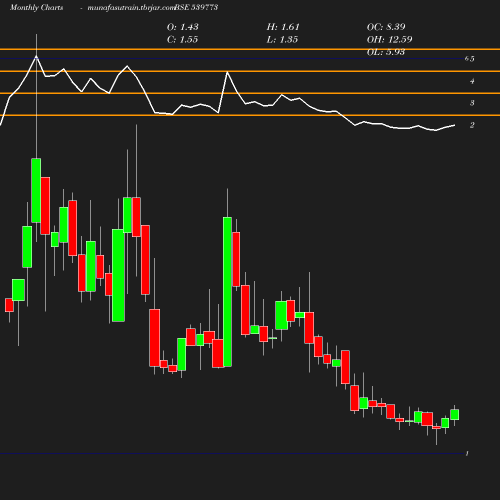Click the "2" price axis label
This screenshot has height=500, width=500.
pos(472,125)
